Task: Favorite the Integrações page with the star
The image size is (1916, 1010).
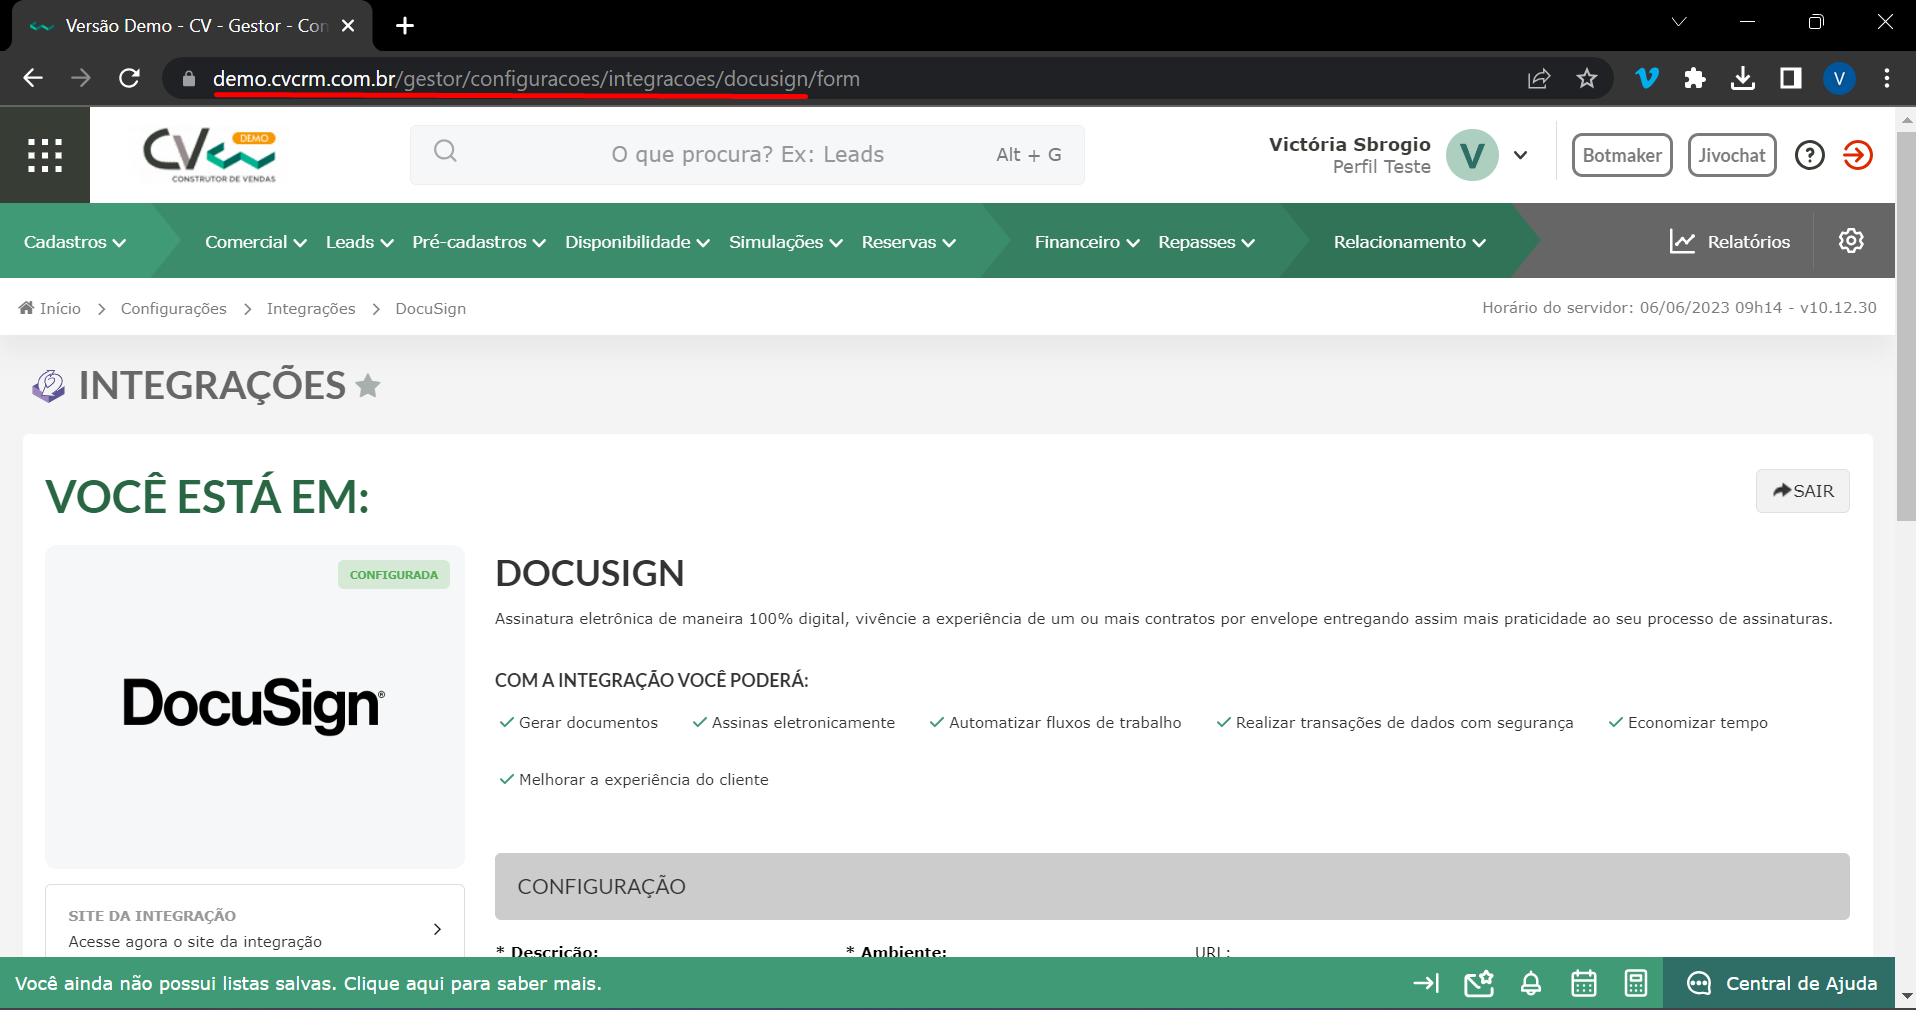Action: pos(368,385)
